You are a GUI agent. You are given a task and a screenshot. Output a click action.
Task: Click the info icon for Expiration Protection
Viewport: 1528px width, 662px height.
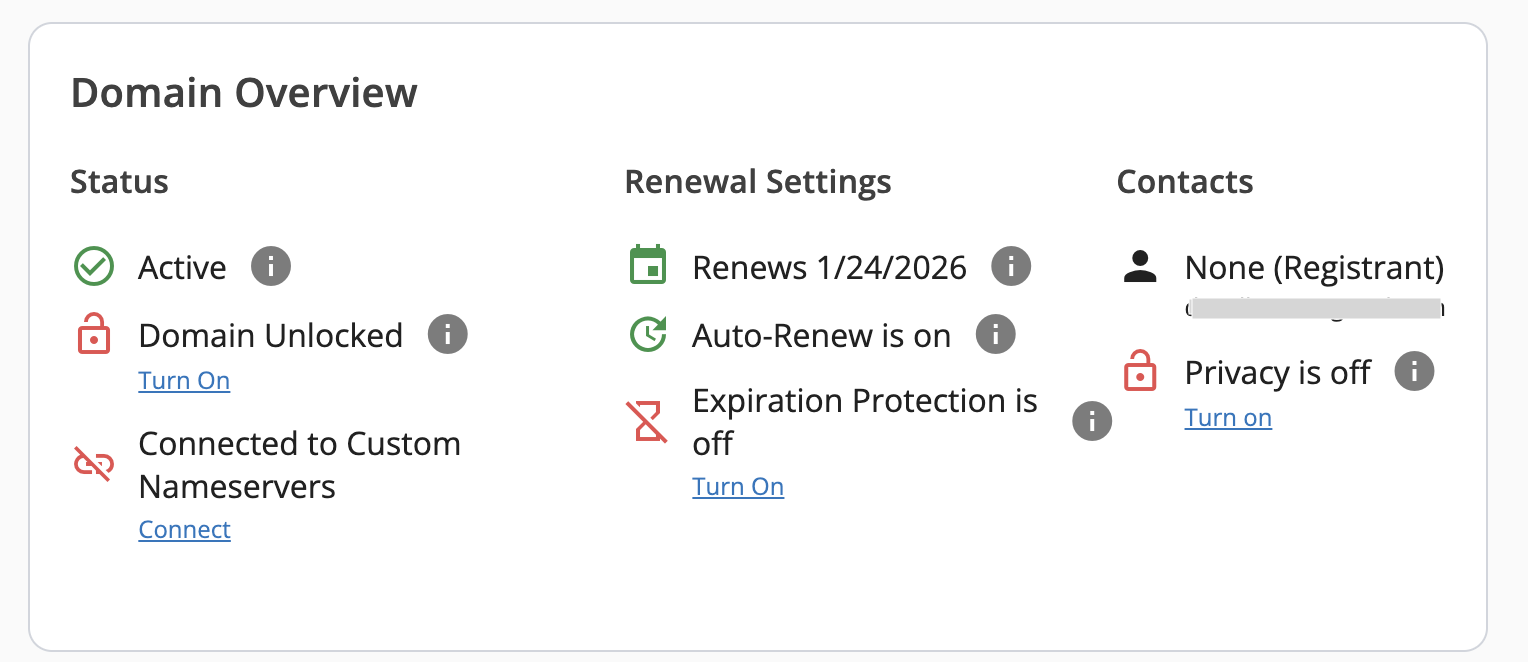point(1092,421)
